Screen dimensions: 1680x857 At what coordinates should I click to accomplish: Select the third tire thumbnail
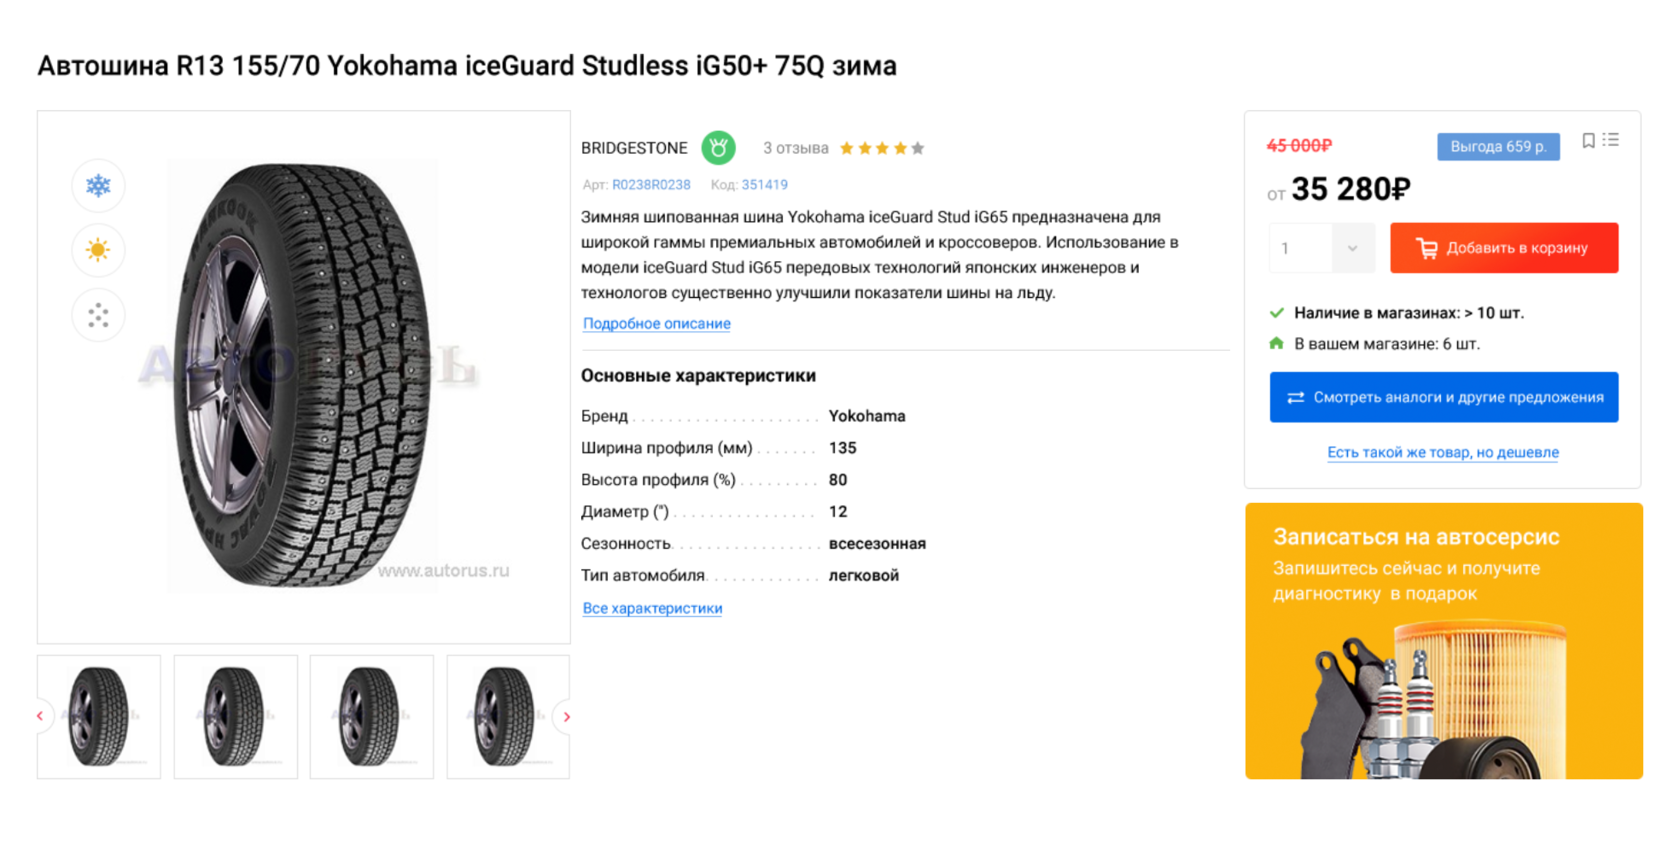(371, 717)
